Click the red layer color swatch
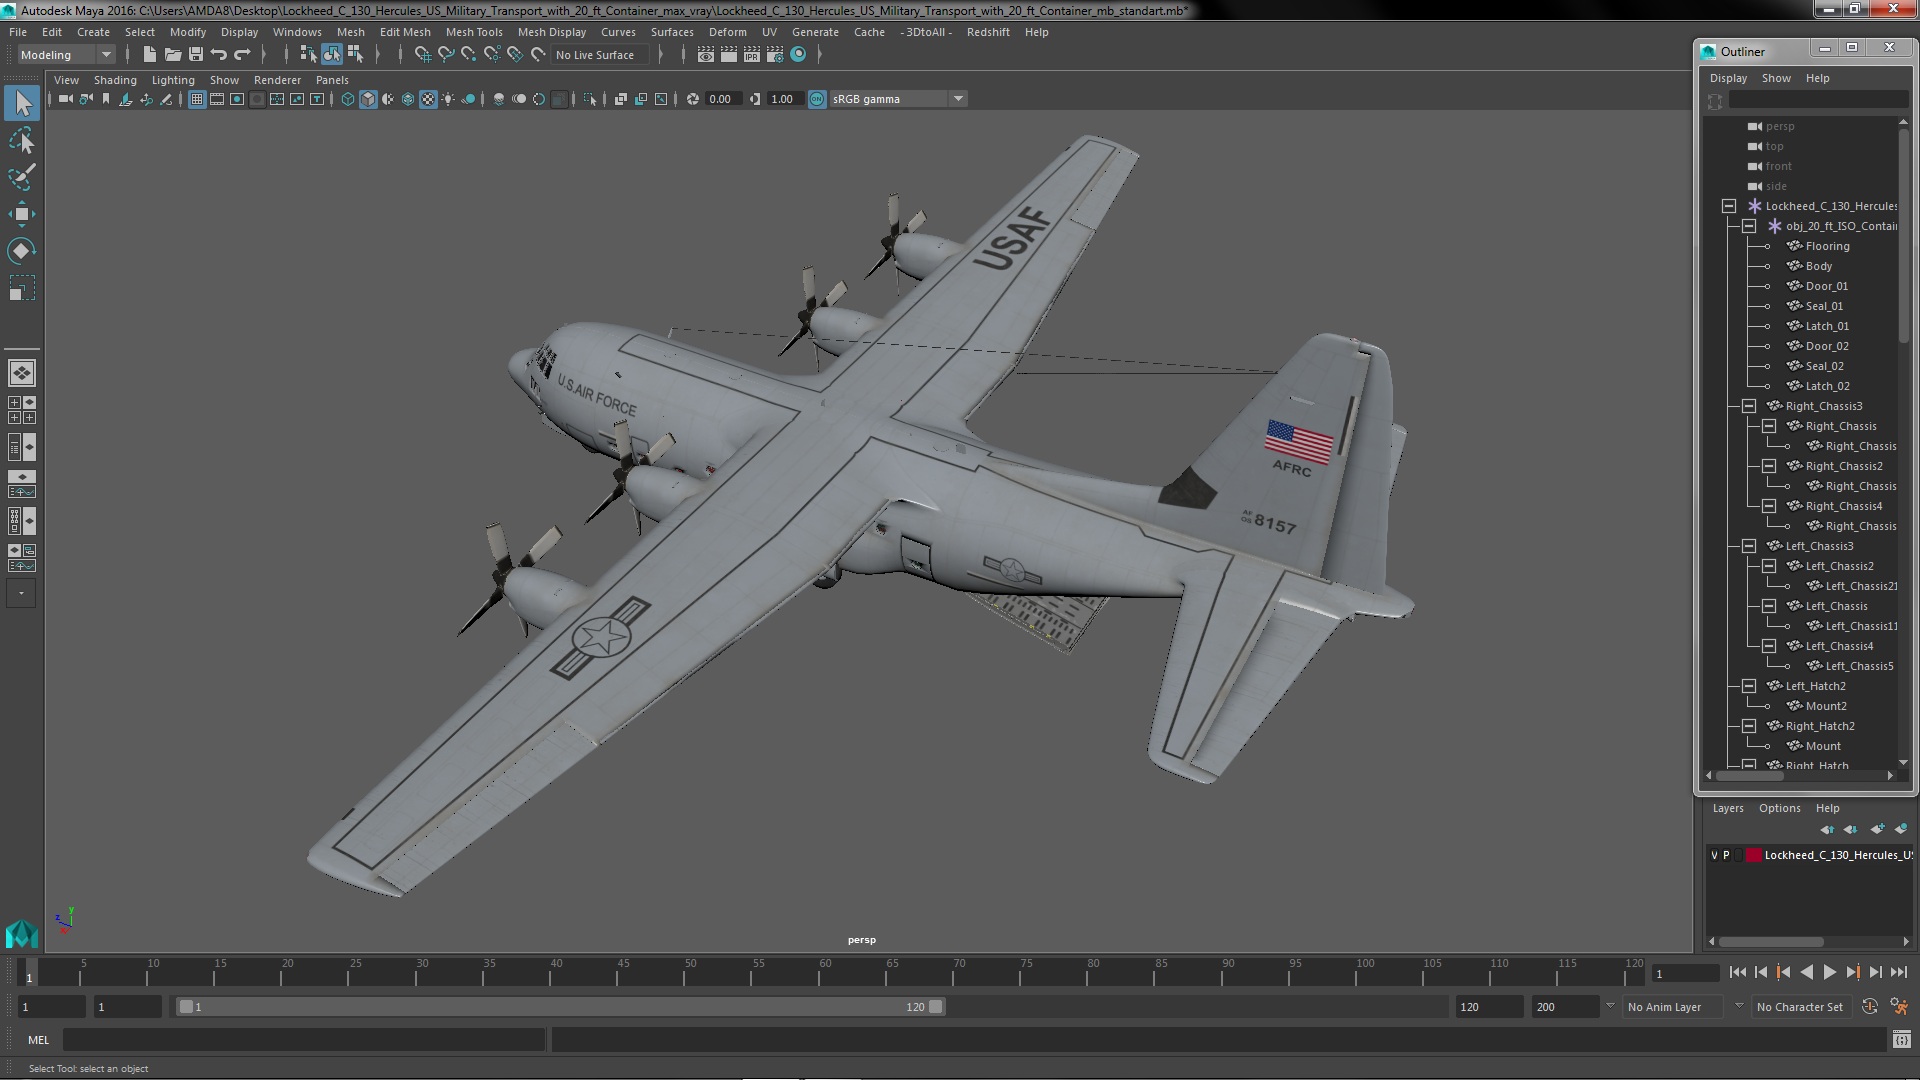This screenshot has height=1080, width=1920. 1753,856
